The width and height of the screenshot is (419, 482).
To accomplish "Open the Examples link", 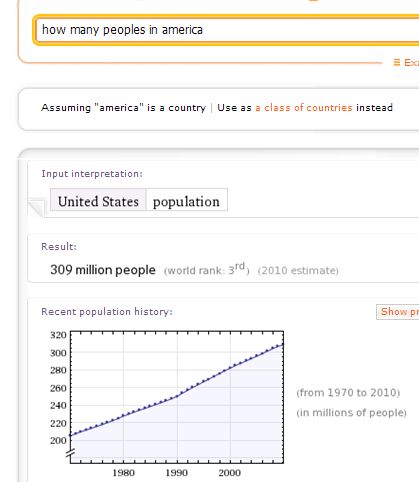I will 411,62.
